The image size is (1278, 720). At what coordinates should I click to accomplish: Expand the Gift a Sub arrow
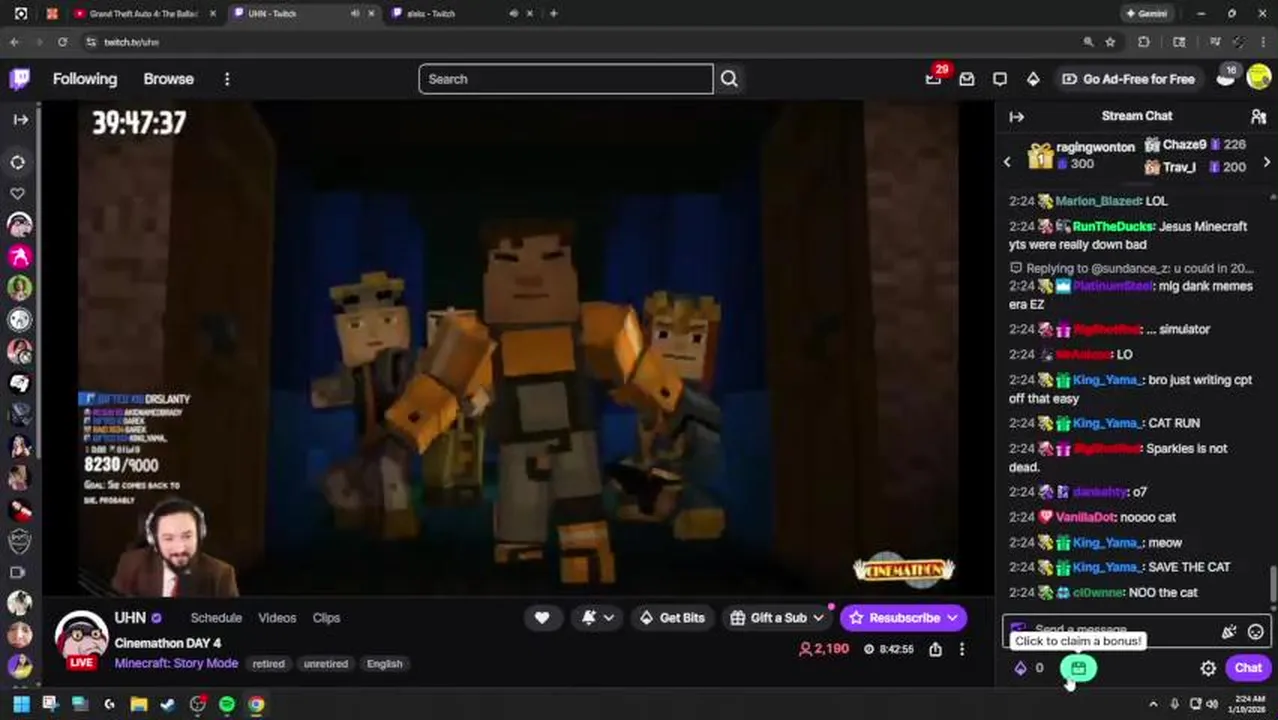(819, 618)
